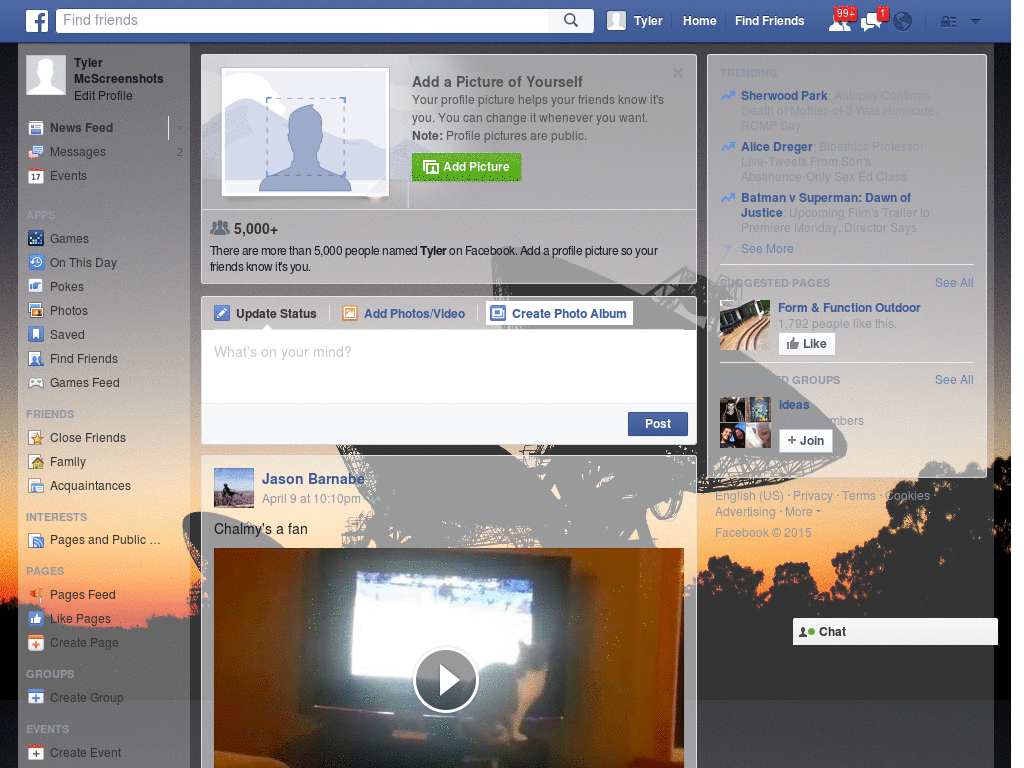Viewport: 1024px width, 768px height.
Task: Click the What's on your mind box
Action: click(449, 366)
